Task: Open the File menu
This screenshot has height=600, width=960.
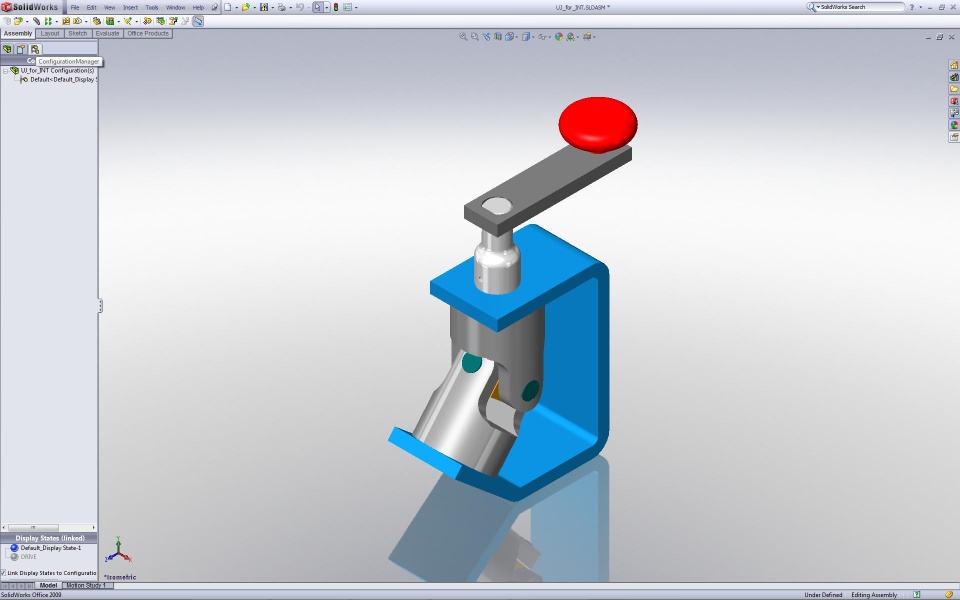Action: point(75,7)
